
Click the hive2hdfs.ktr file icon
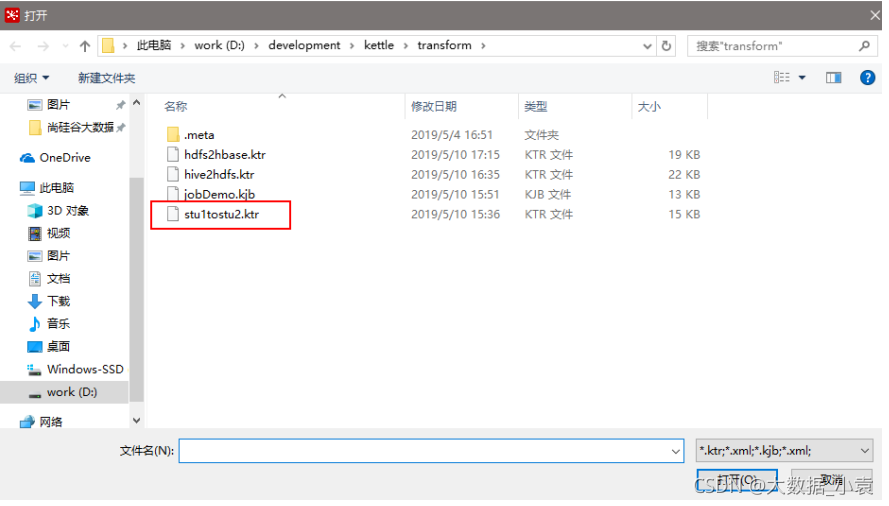173,175
